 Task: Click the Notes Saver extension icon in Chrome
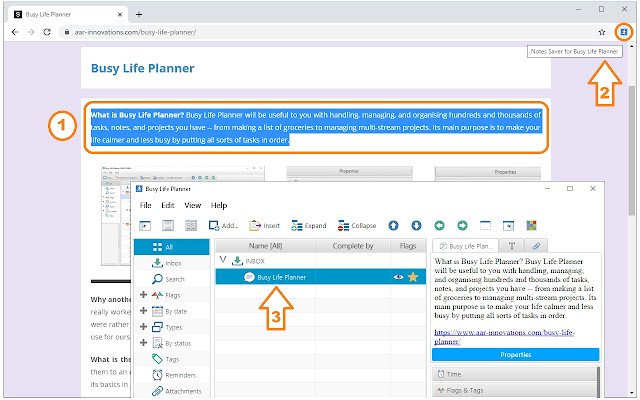coord(623,32)
